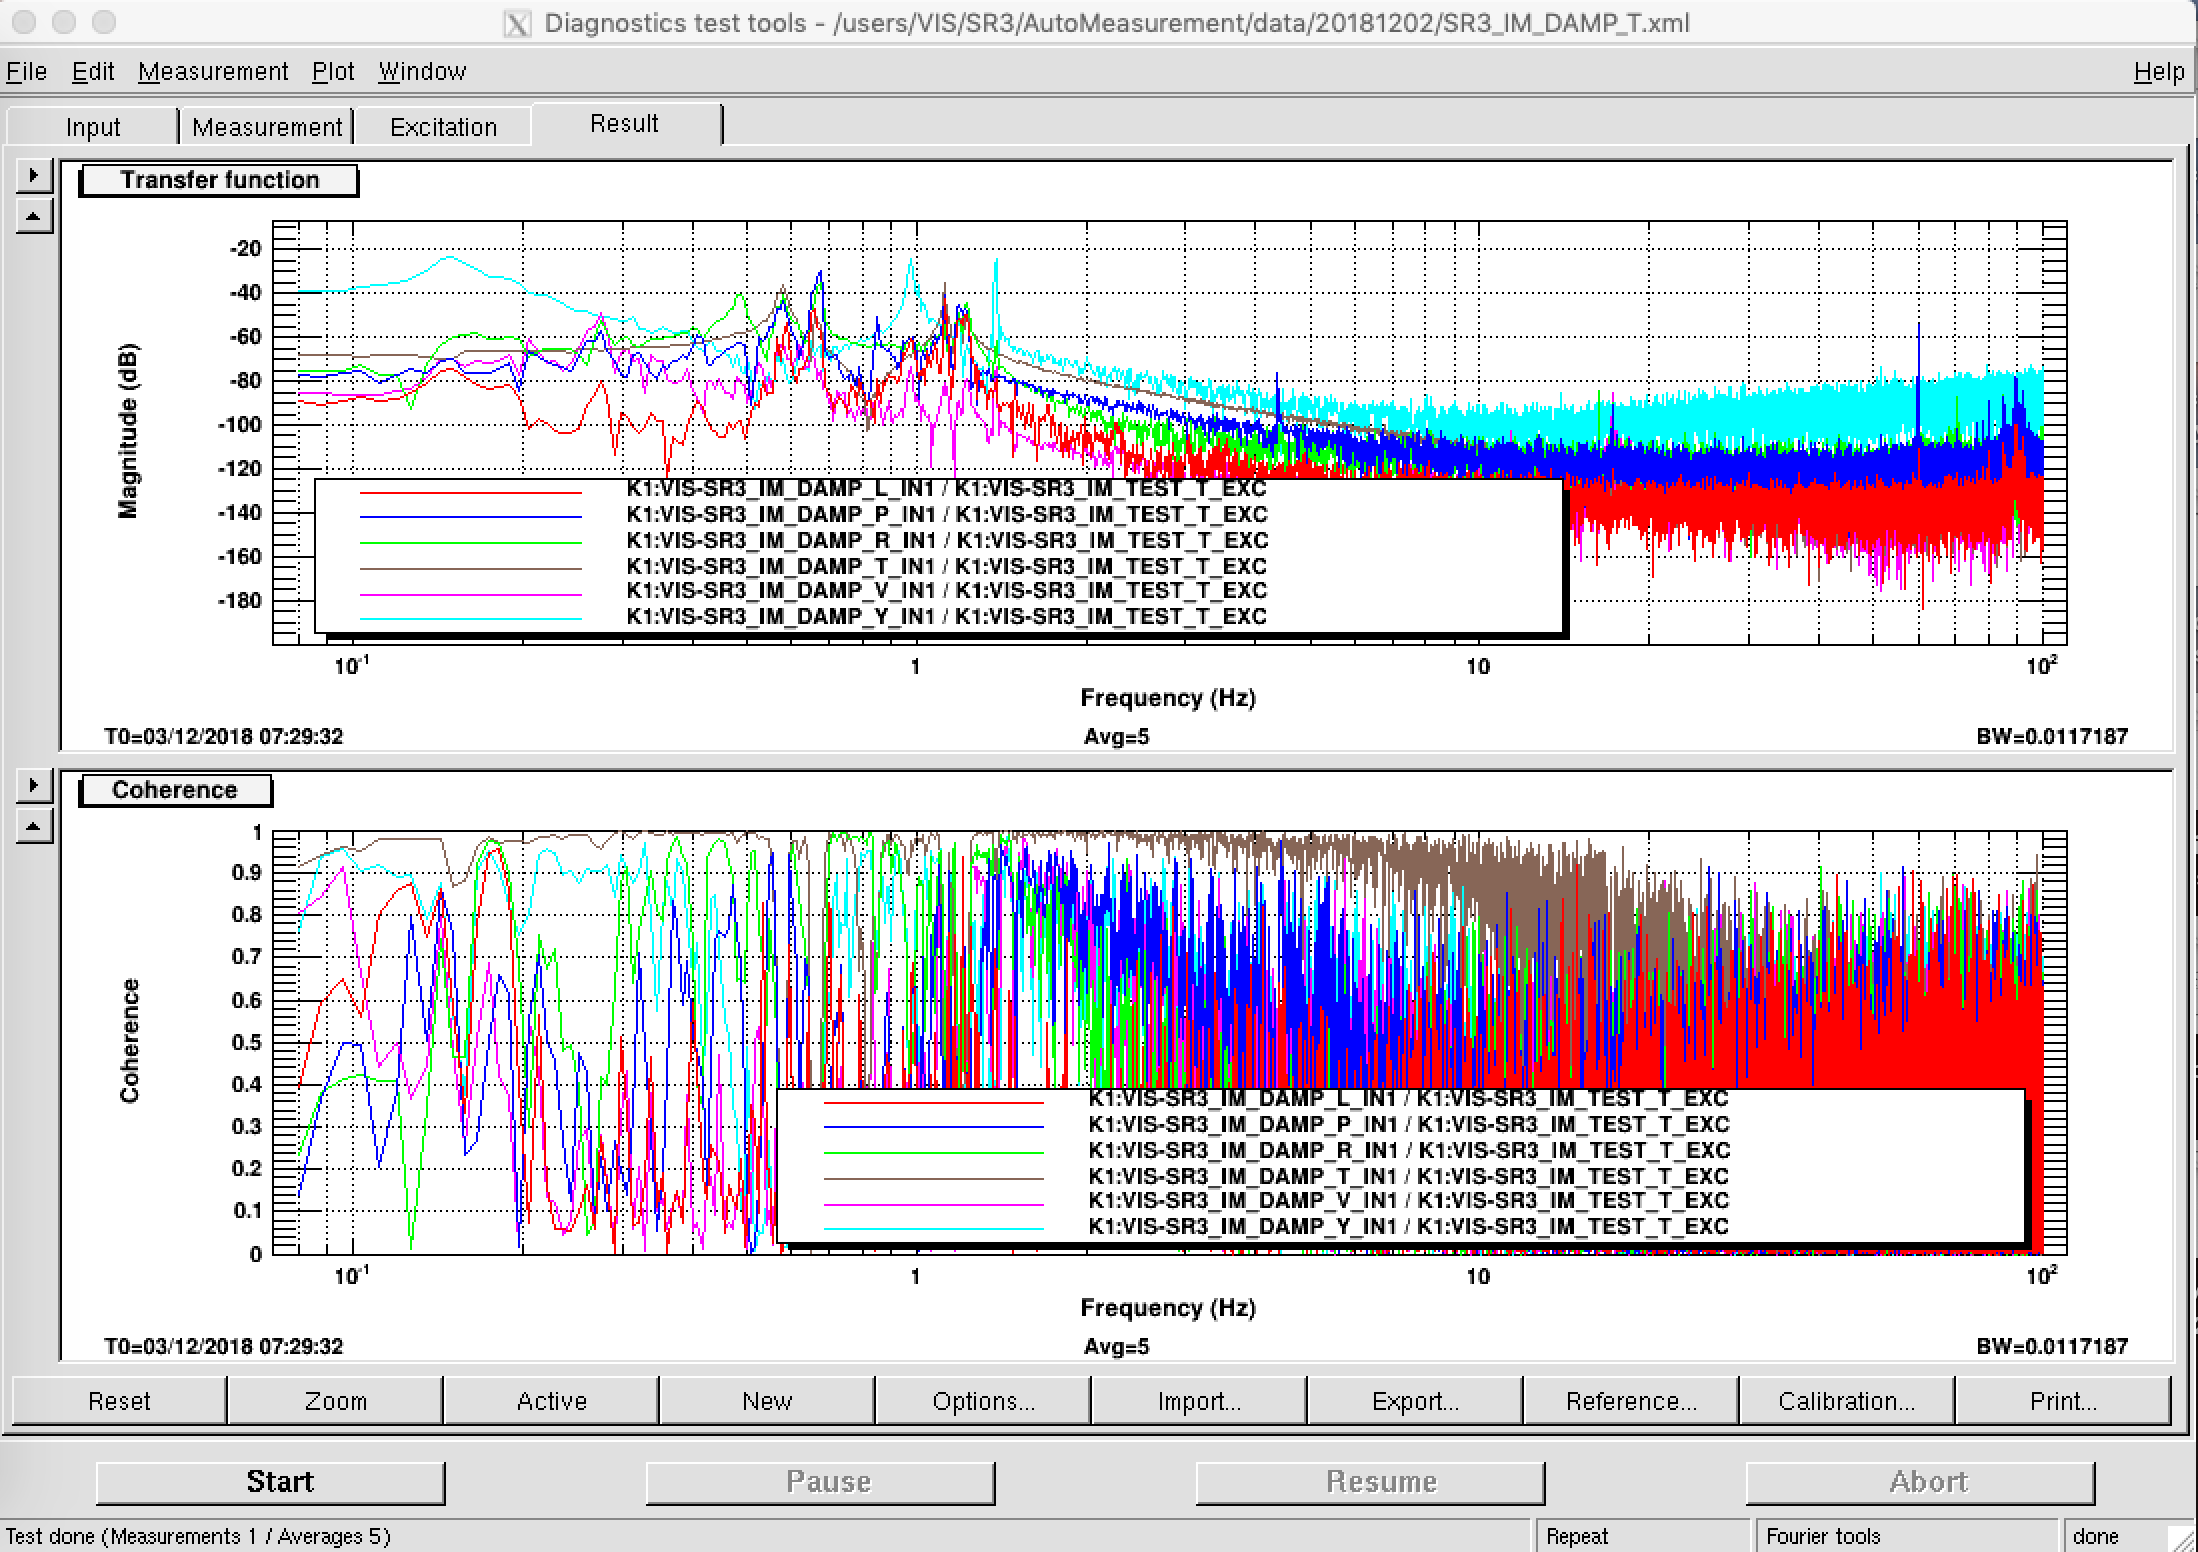
Task: Click the Transfer function plot title box
Action: [x=219, y=180]
